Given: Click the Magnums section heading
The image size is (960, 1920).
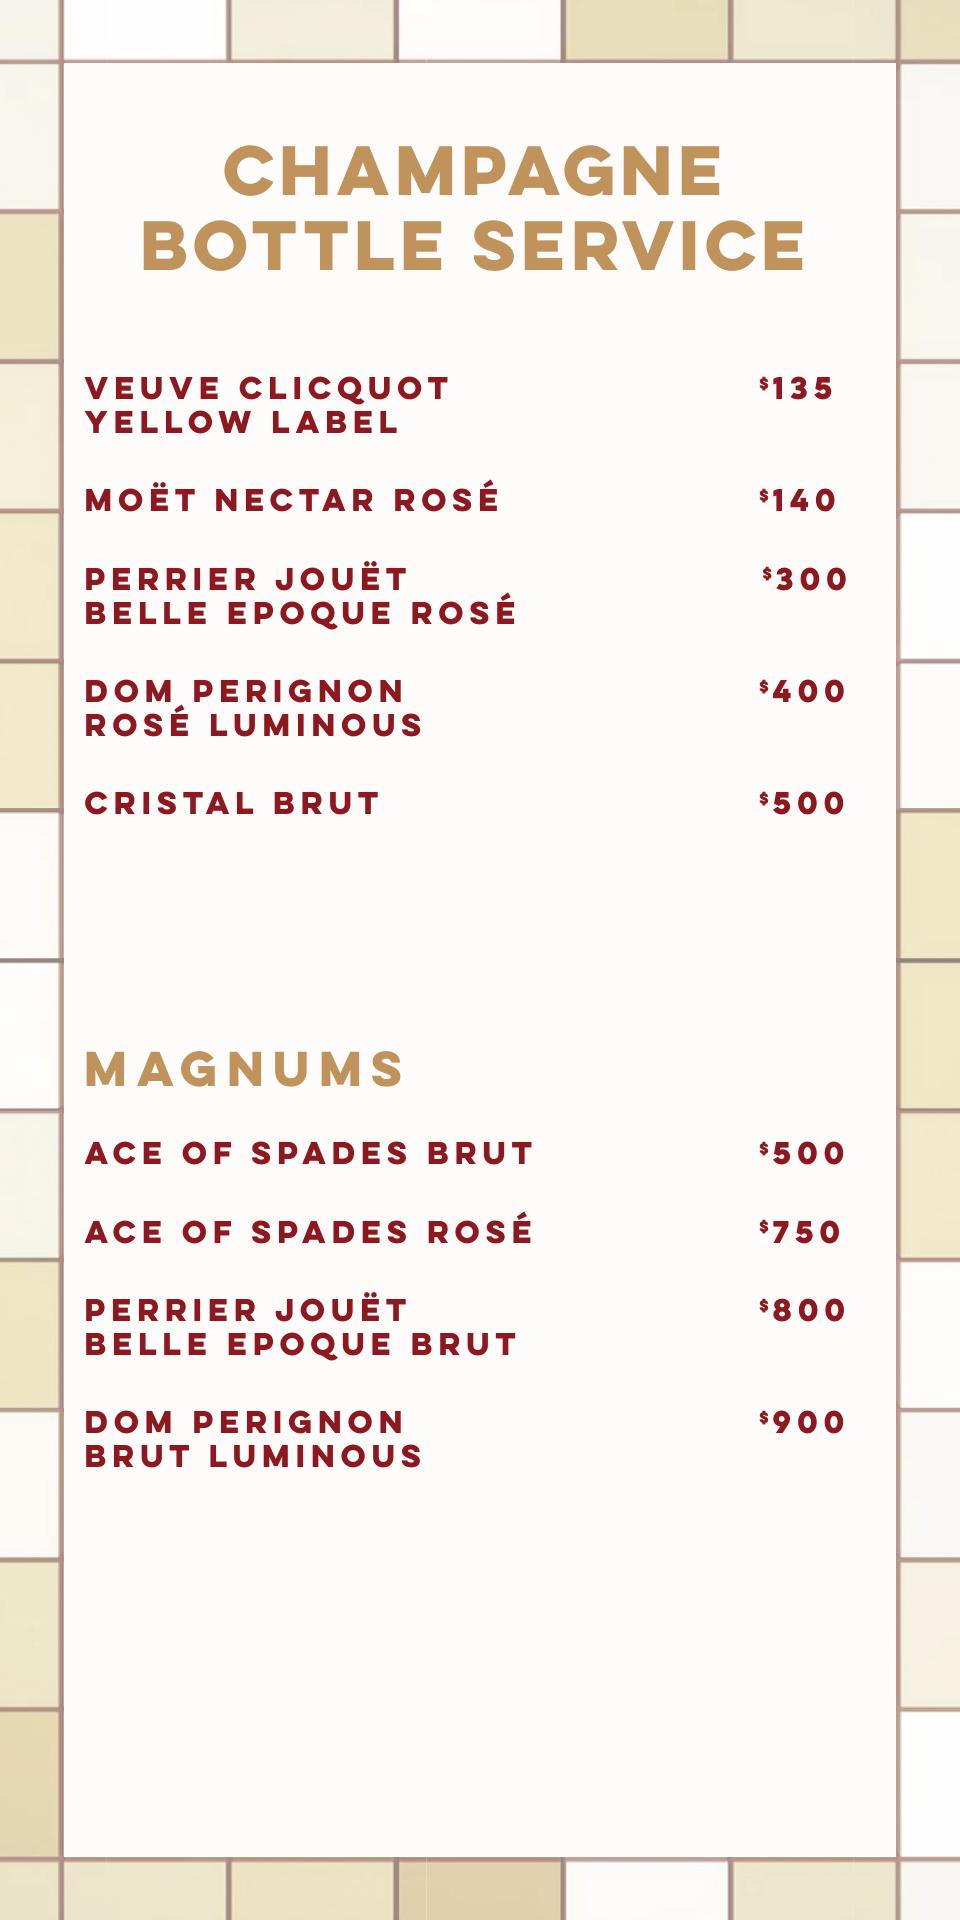Looking at the screenshot, I should pyautogui.click(x=245, y=1069).
